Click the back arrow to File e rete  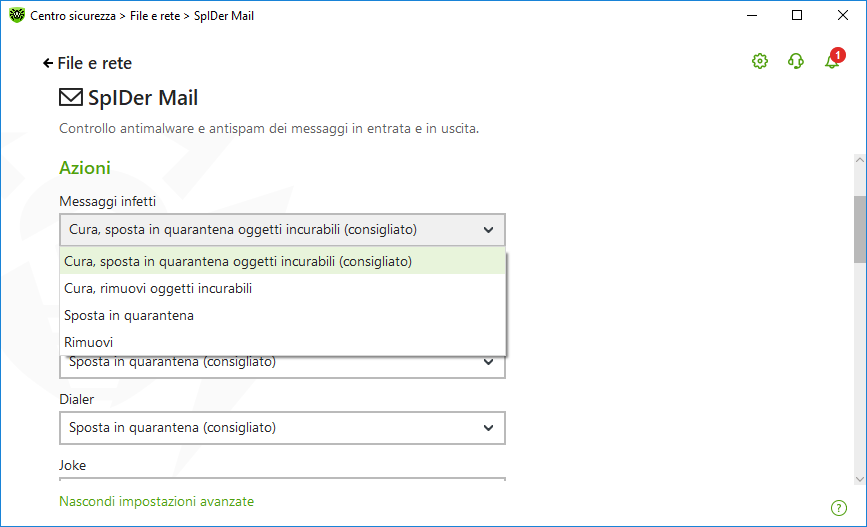coord(47,63)
